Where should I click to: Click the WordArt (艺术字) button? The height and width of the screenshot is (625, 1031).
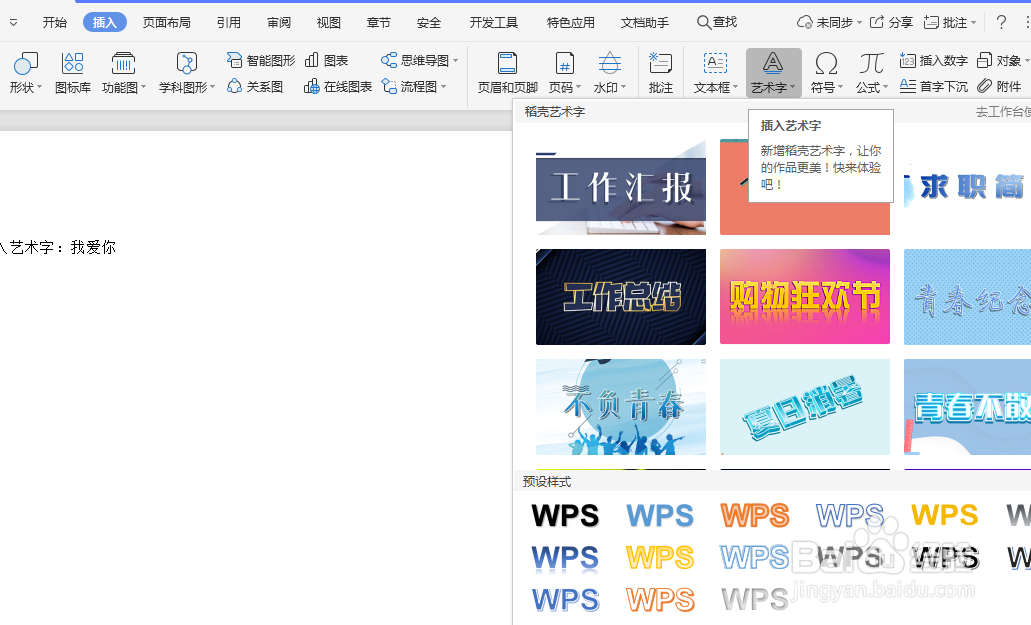click(x=773, y=72)
